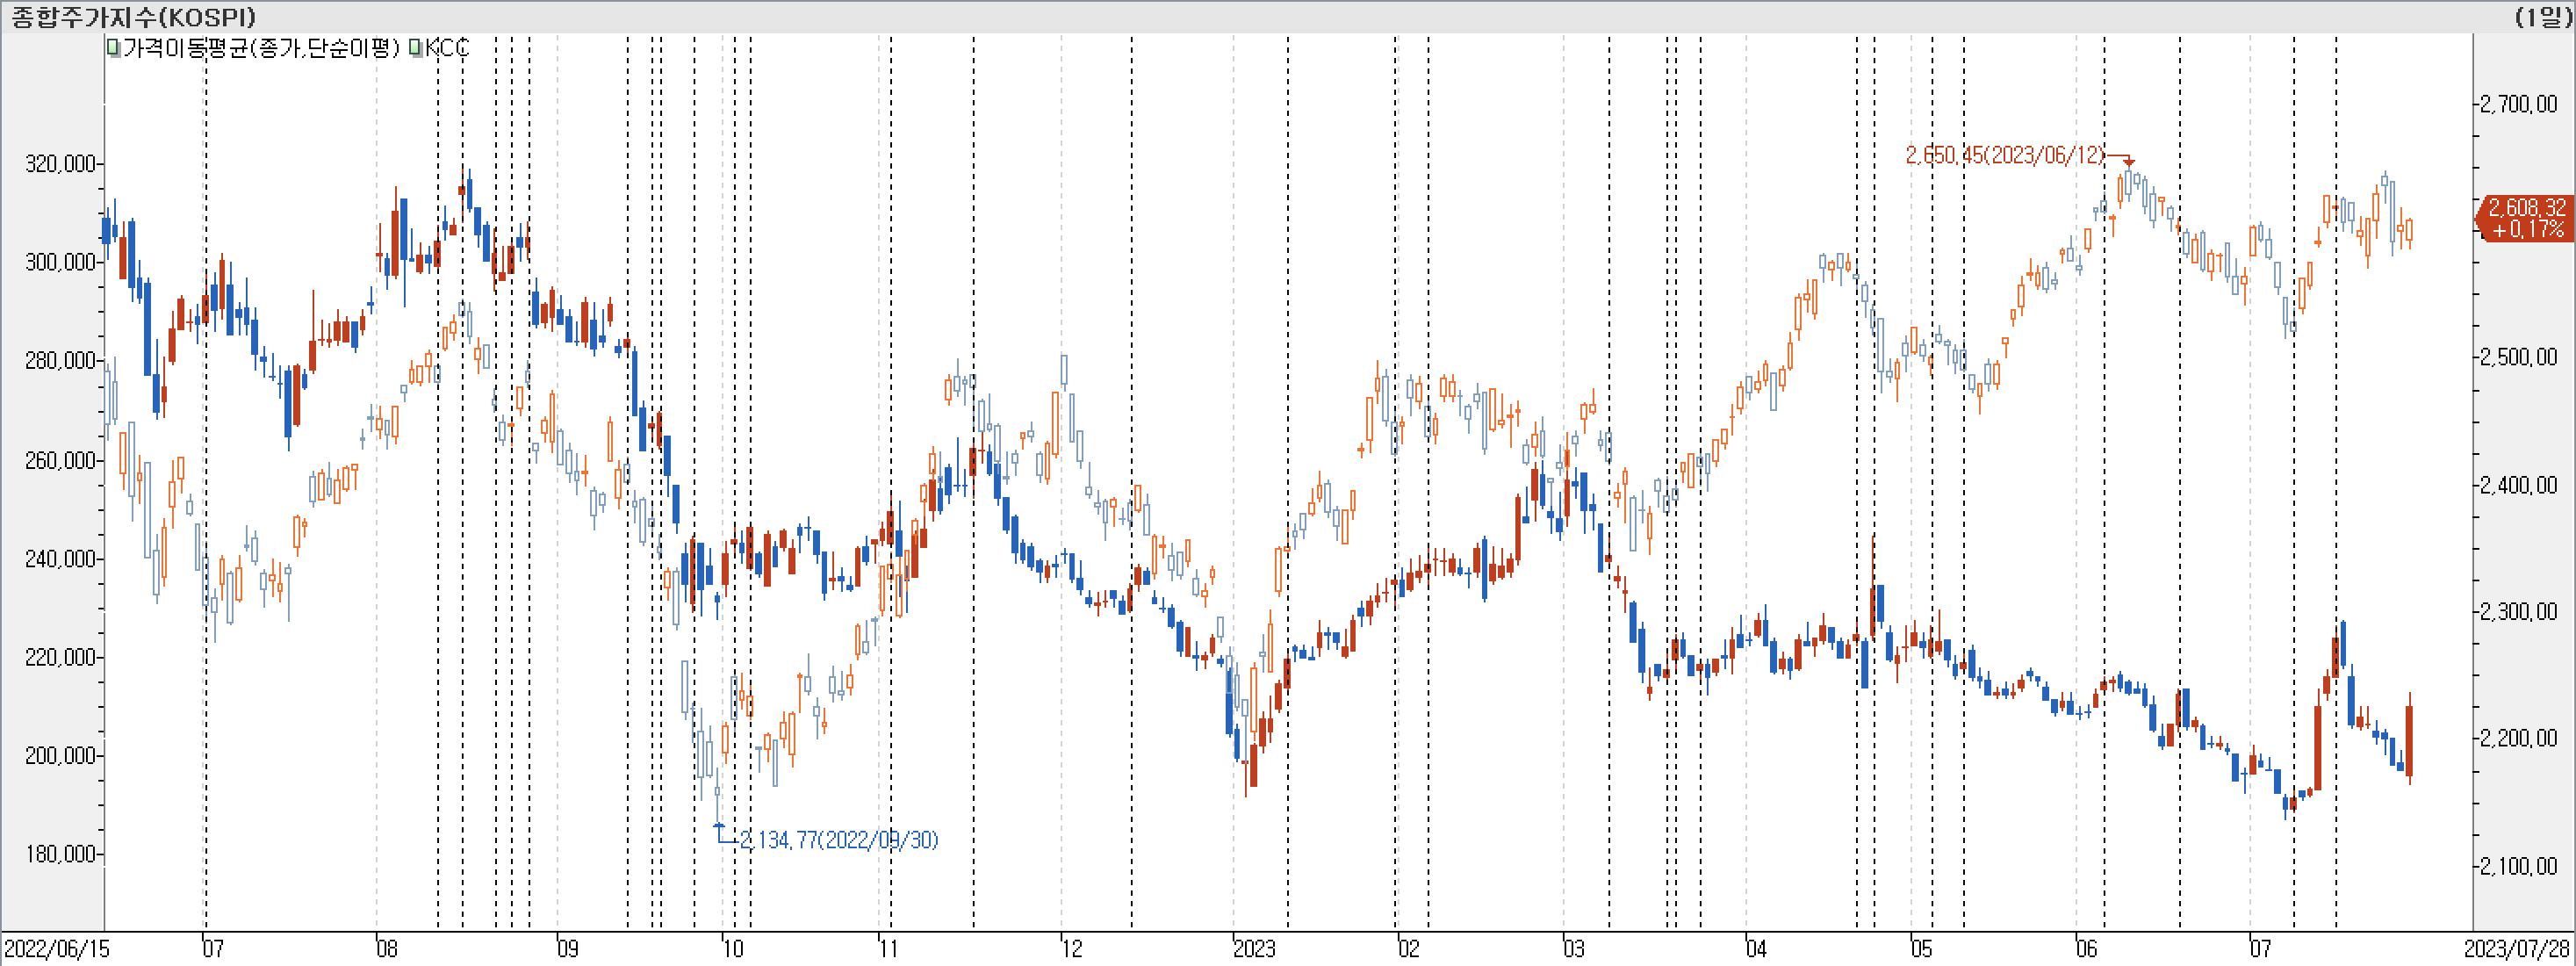Select the KCC legend label
2576x966 pixels.
[447, 47]
